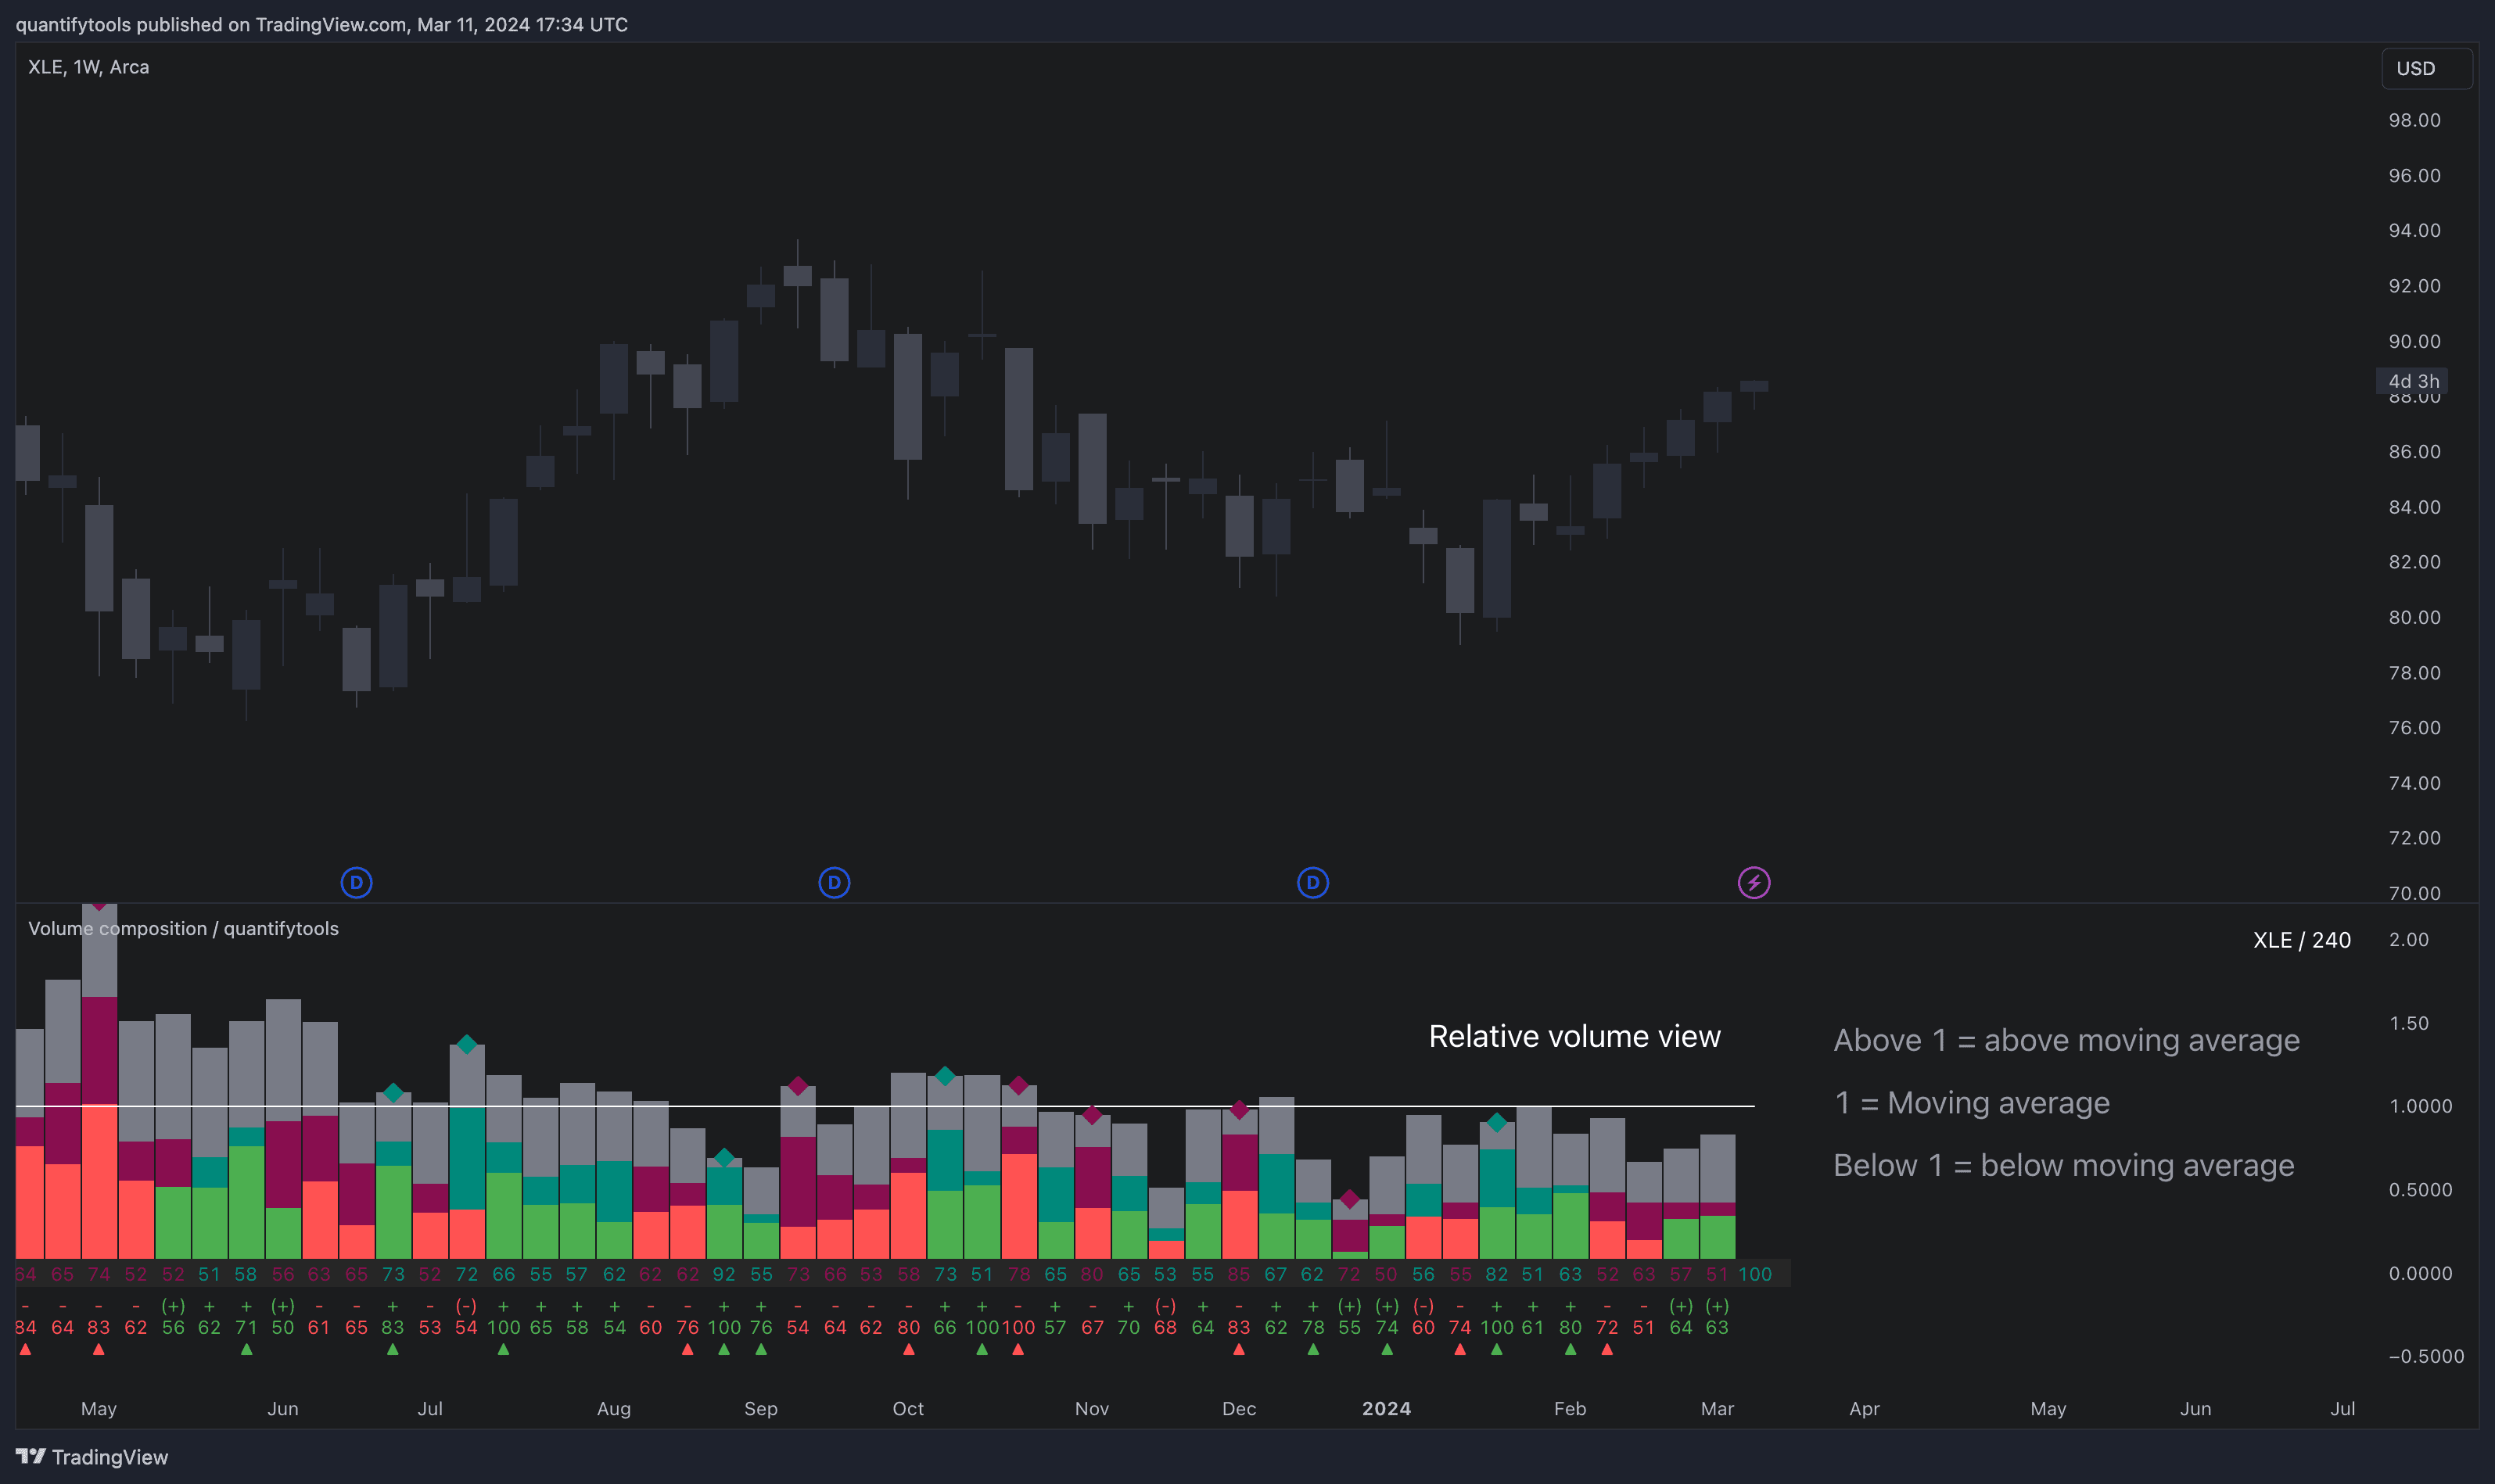Open the Volume composition indicator settings
The height and width of the screenshot is (1484, 2495).
184,928
